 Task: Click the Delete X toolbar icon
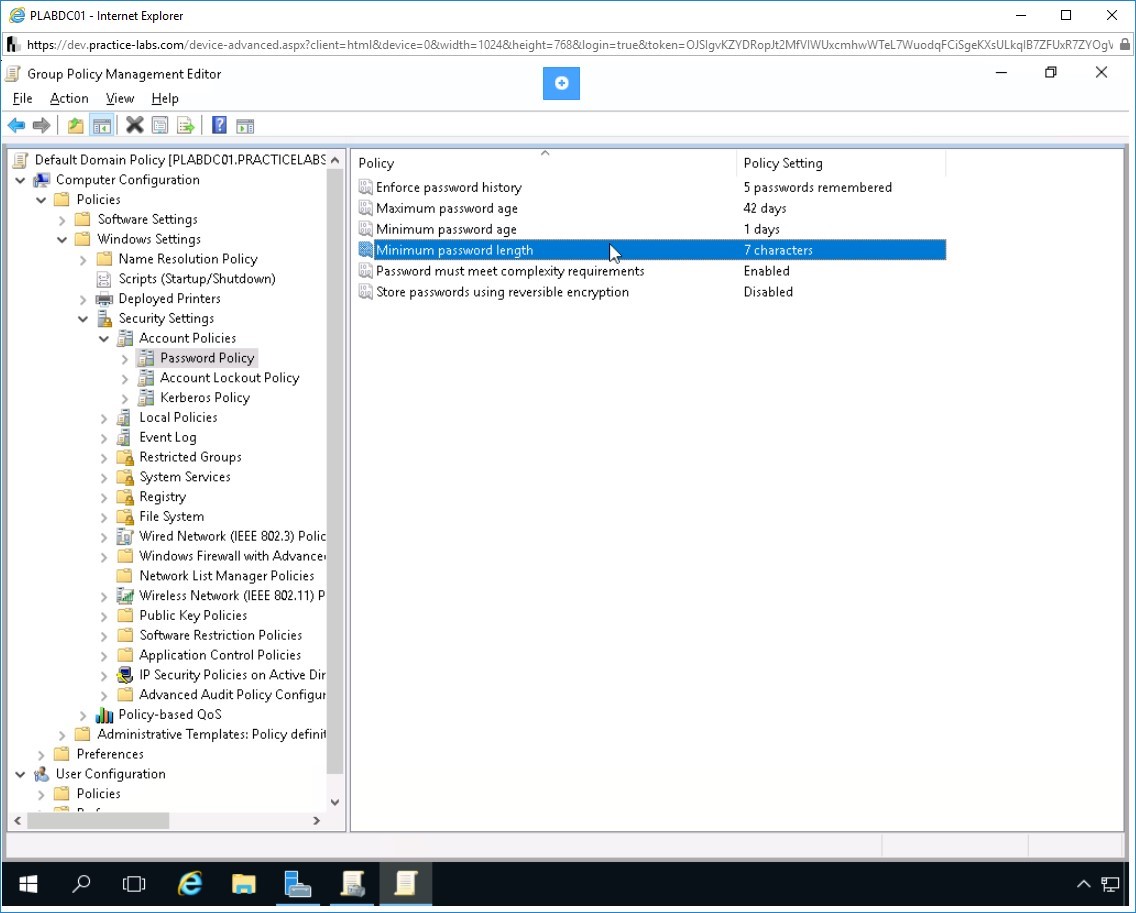135,125
